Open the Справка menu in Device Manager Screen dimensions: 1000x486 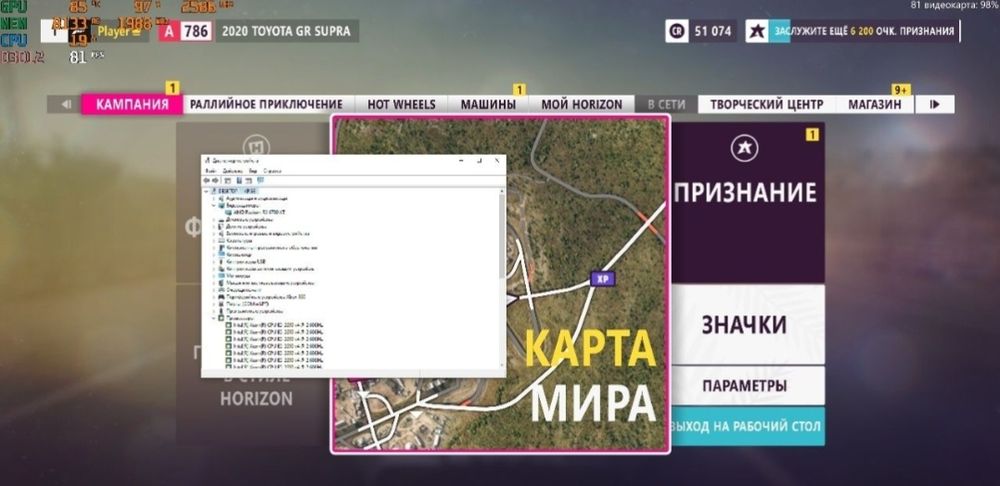coord(272,171)
